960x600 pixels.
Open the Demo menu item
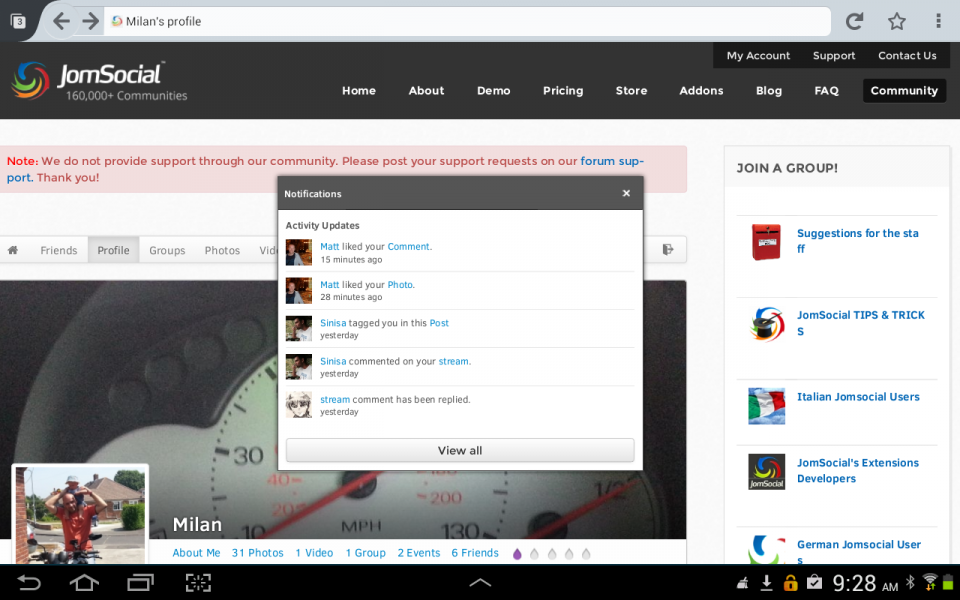[493, 91]
